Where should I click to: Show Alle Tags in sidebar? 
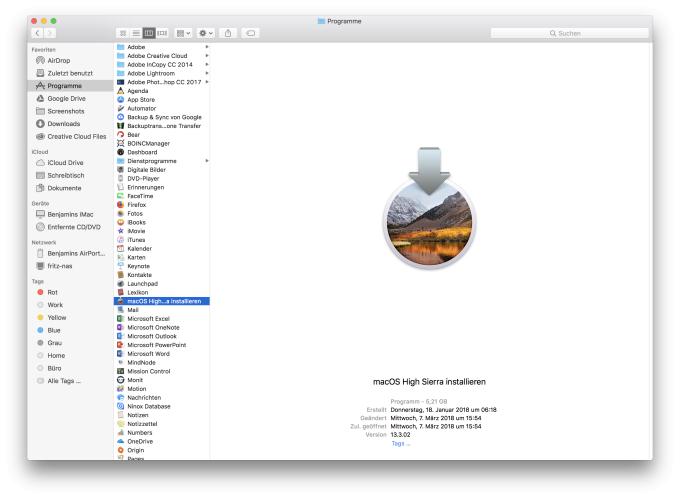[70, 381]
